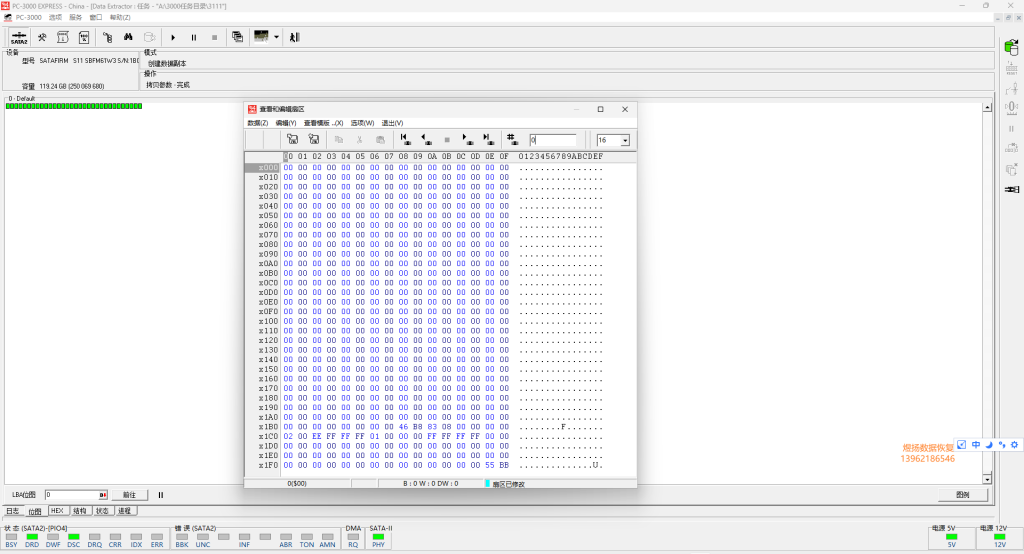Click the go-to sector number icon

pyautogui.click(x=513, y=140)
